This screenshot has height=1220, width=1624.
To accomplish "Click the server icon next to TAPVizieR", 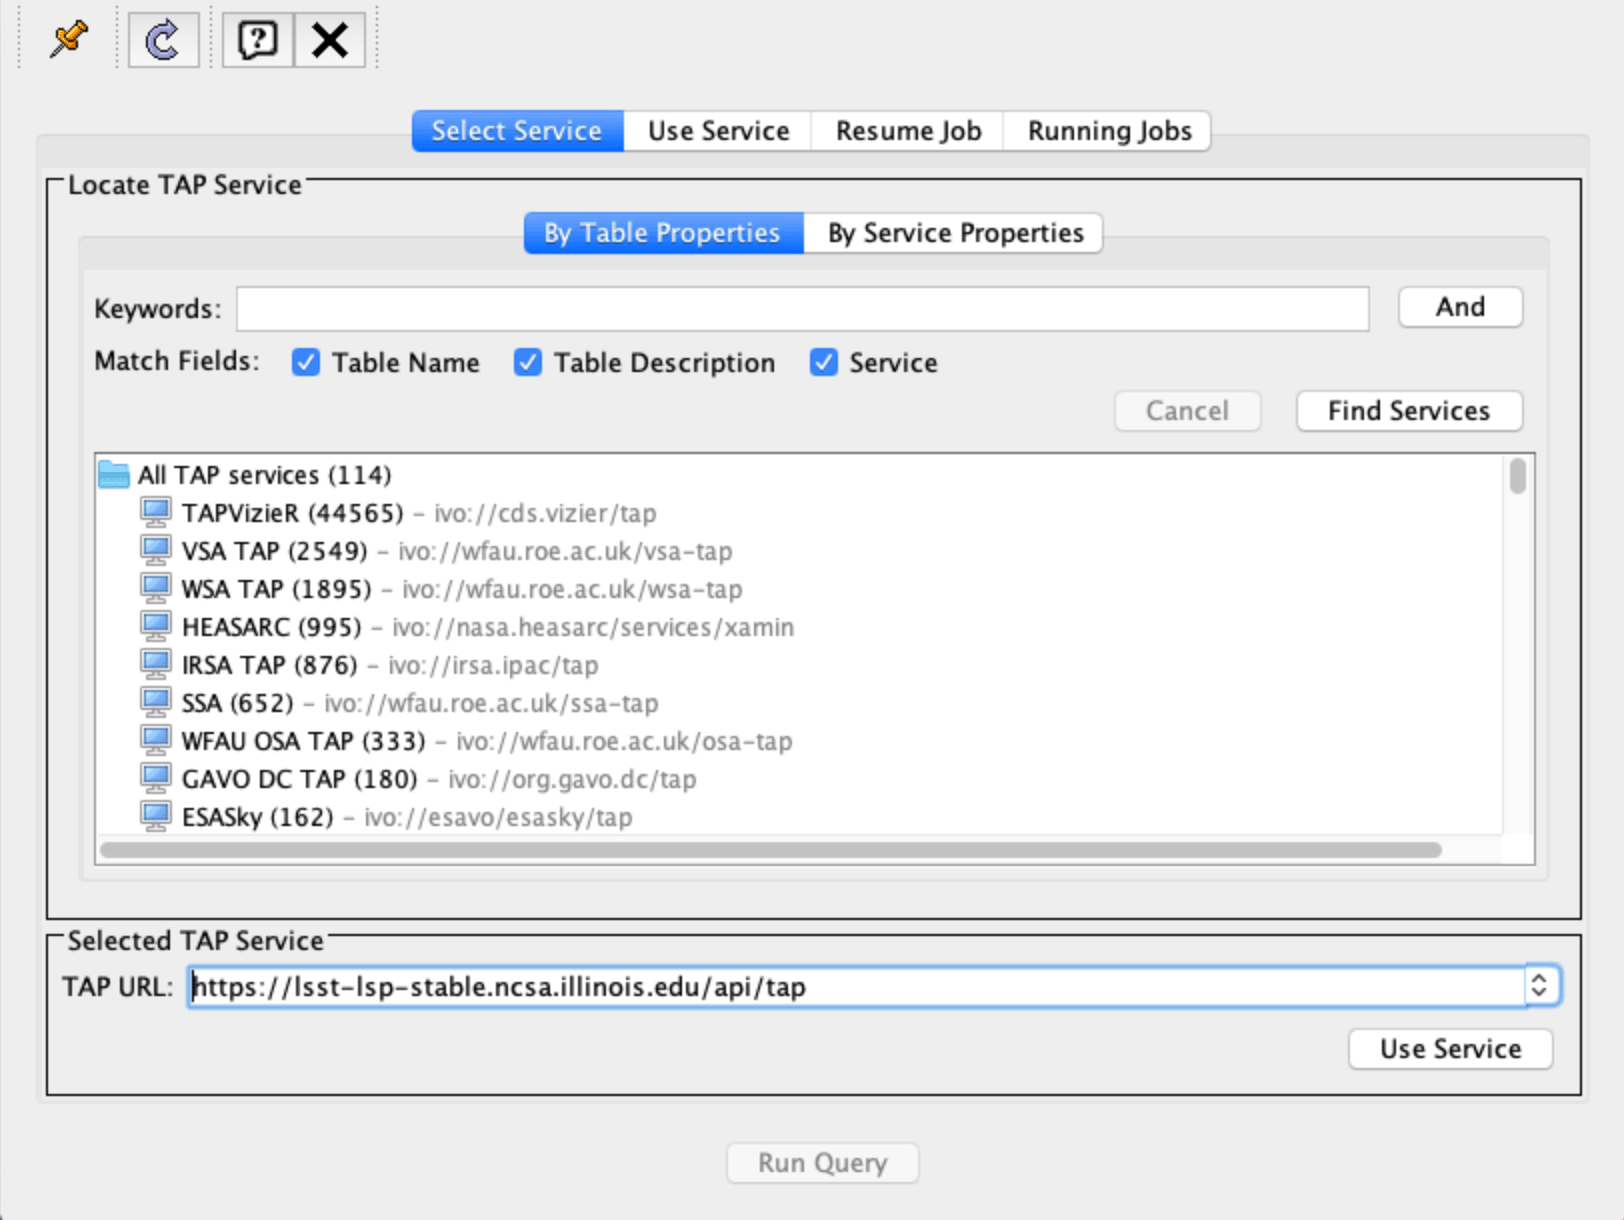I will click(x=156, y=513).
